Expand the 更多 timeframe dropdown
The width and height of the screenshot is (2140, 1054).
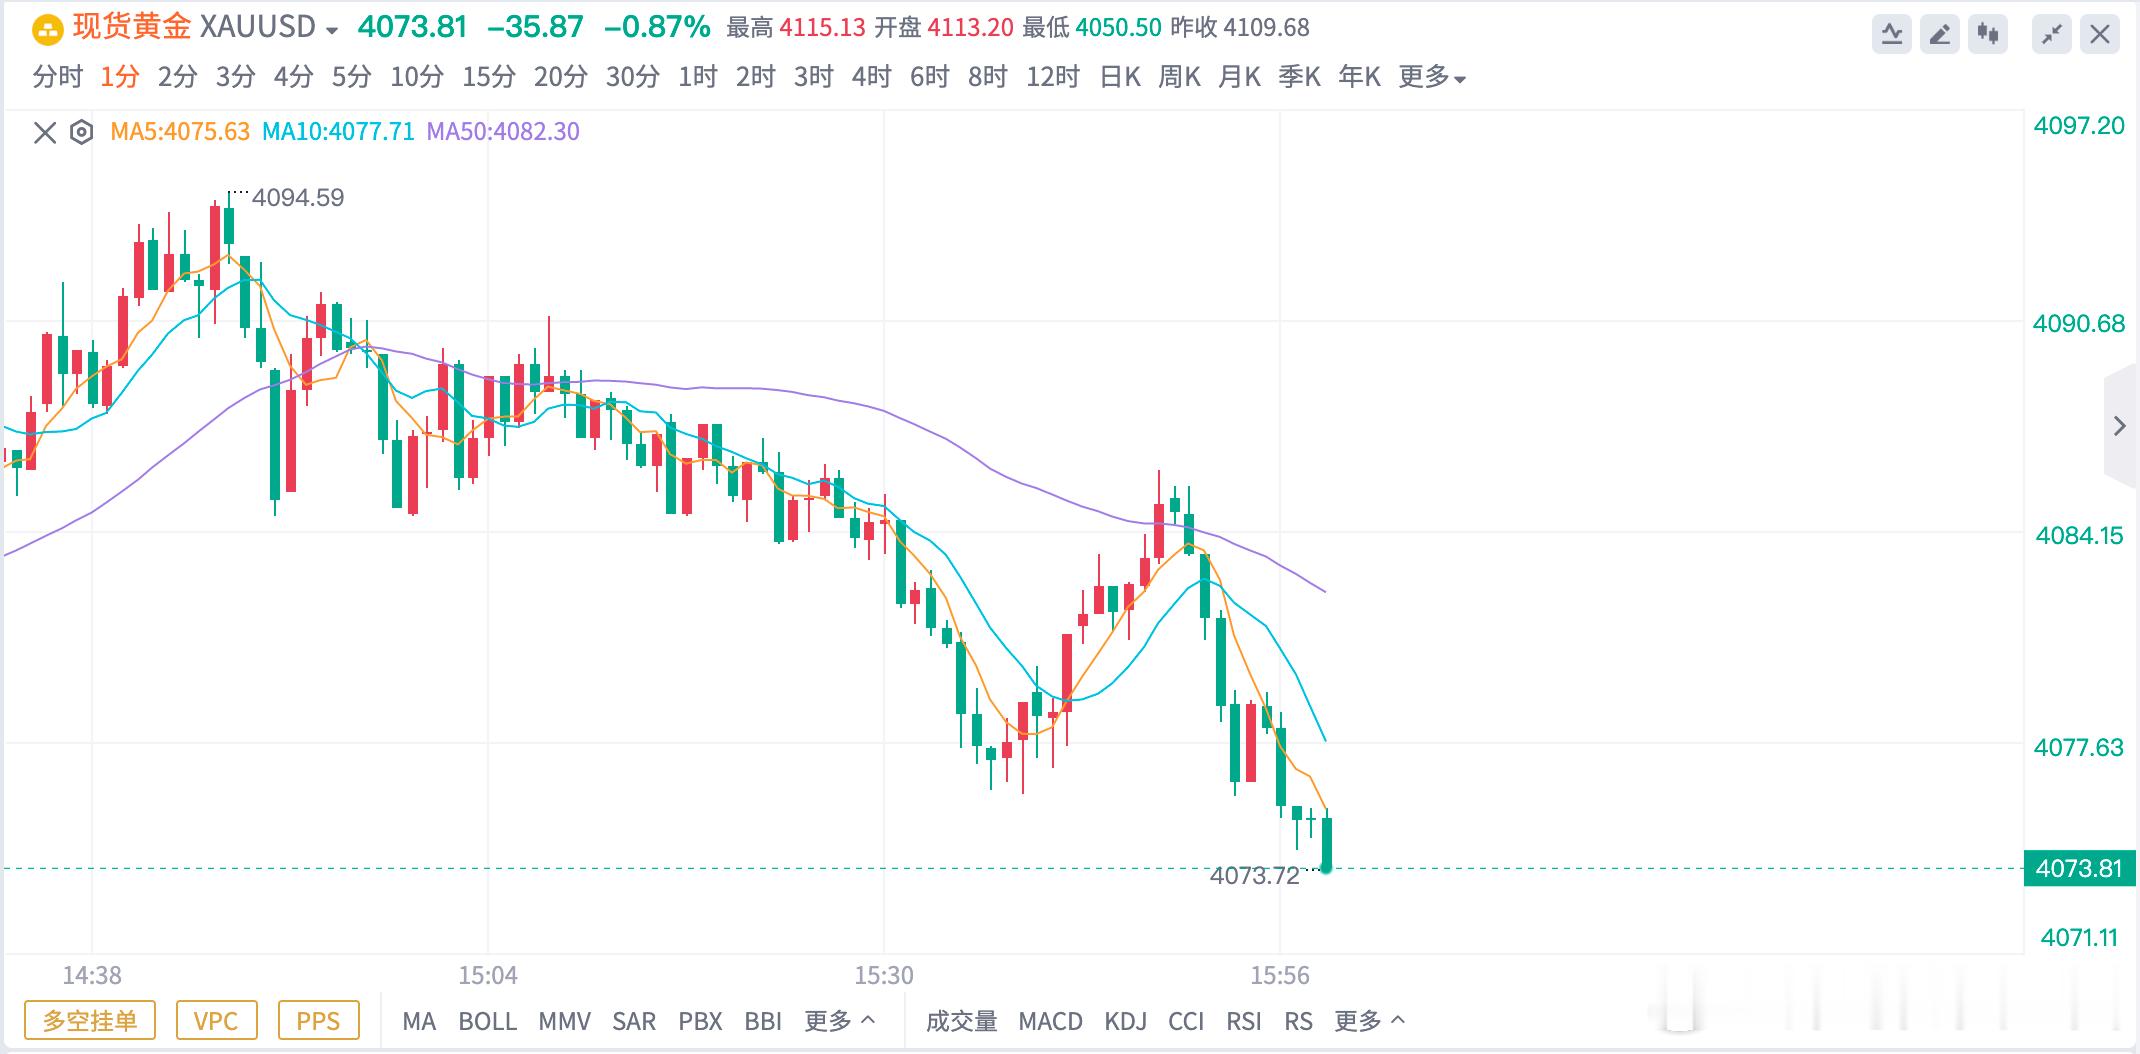[x=1432, y=77]
